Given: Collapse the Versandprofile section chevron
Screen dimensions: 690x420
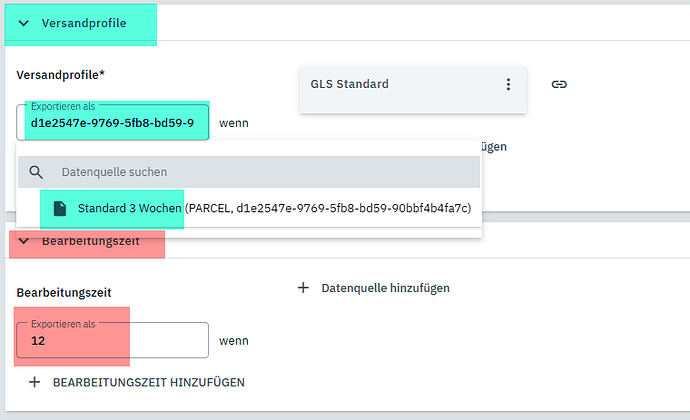Looking at the screenshot, I should click(x=24, y=23).
